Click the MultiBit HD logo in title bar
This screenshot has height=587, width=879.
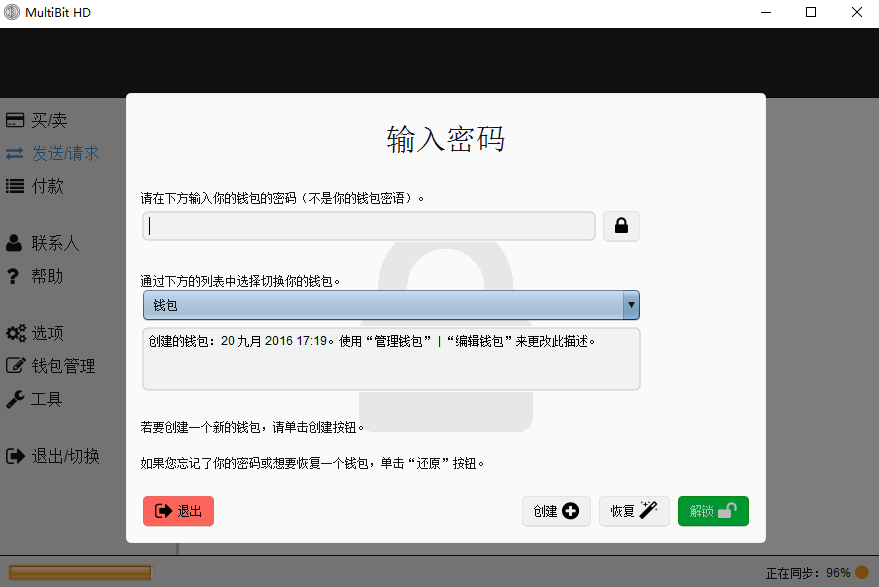coord(12,12)
